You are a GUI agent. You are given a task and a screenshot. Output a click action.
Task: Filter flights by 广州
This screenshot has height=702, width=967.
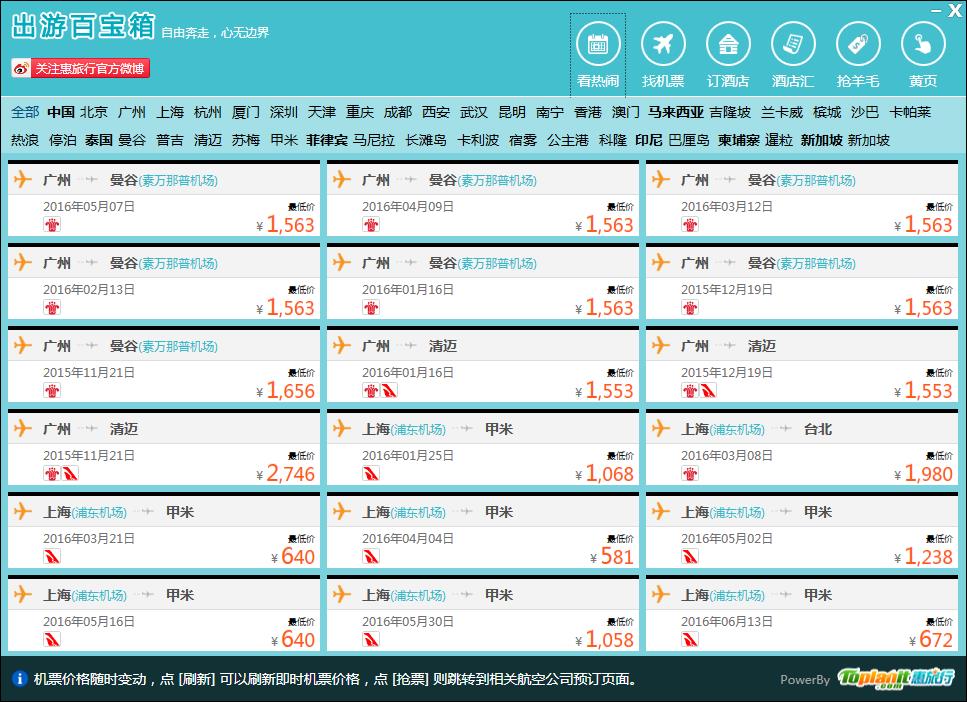[132, 112]
